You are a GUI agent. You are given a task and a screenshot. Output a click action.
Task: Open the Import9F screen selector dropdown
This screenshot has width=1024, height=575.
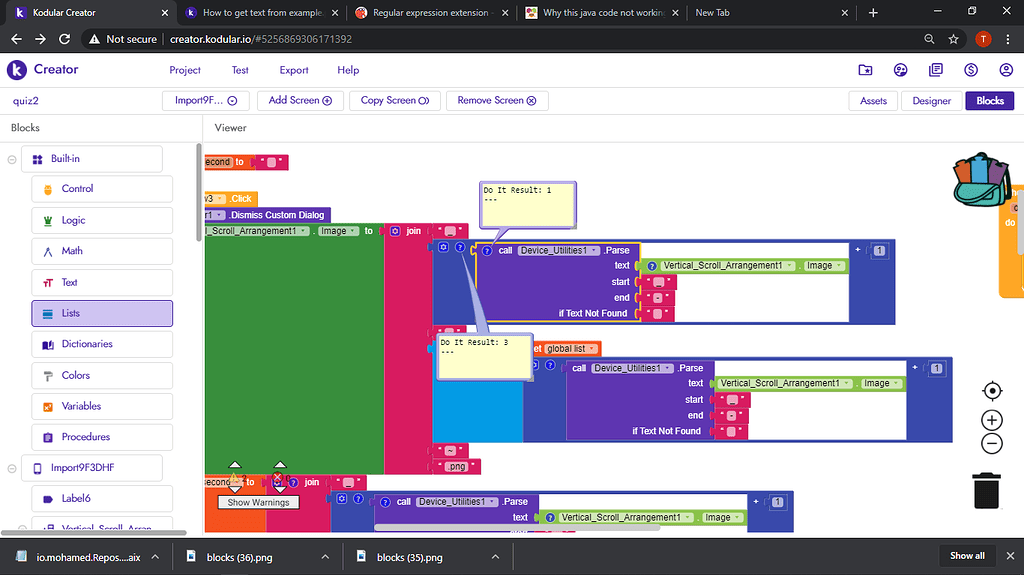coord(205,101)
